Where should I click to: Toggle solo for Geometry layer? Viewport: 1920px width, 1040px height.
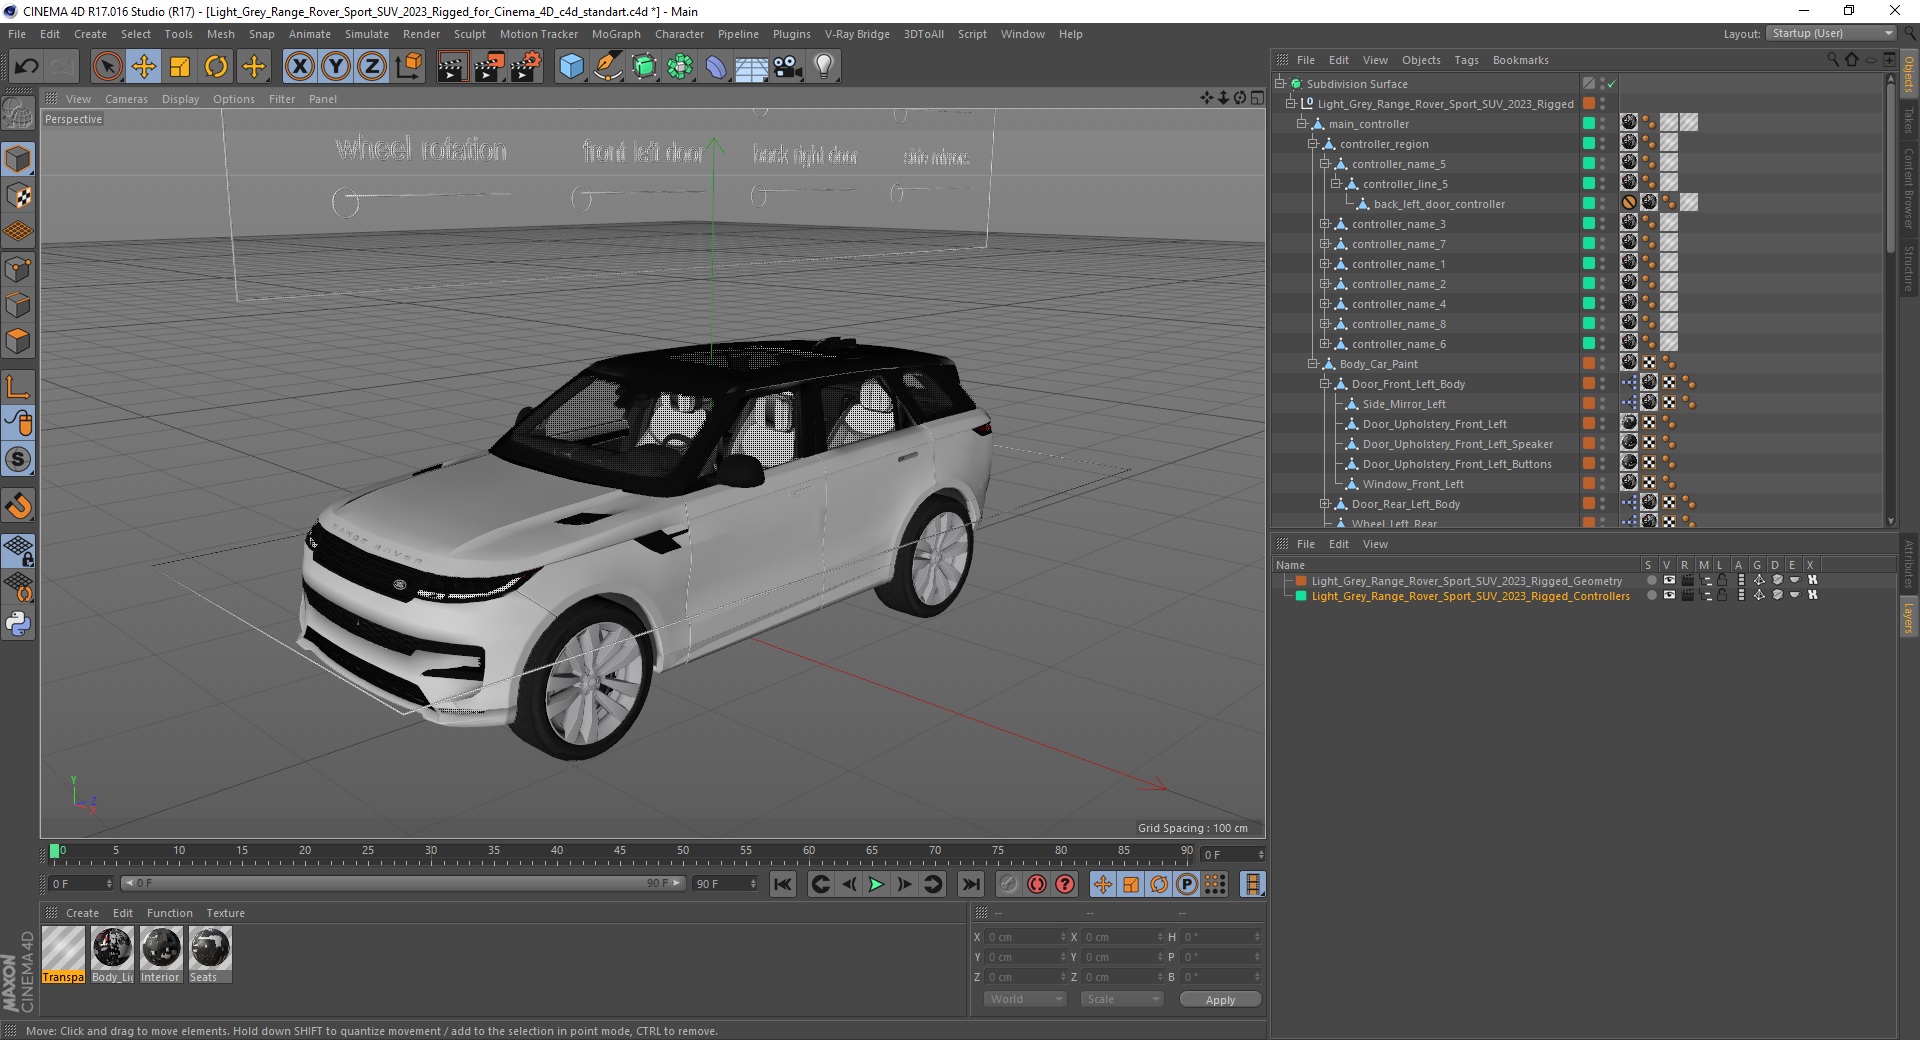(1651, 580)
